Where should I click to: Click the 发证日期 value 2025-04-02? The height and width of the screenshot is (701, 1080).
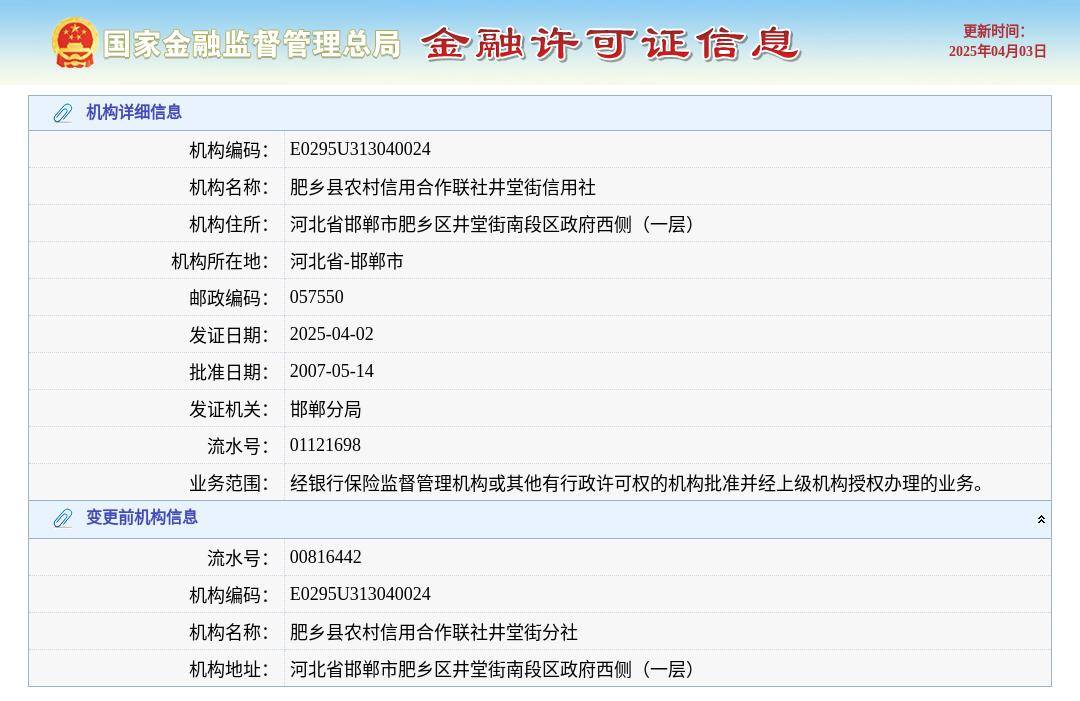(332, 334)
